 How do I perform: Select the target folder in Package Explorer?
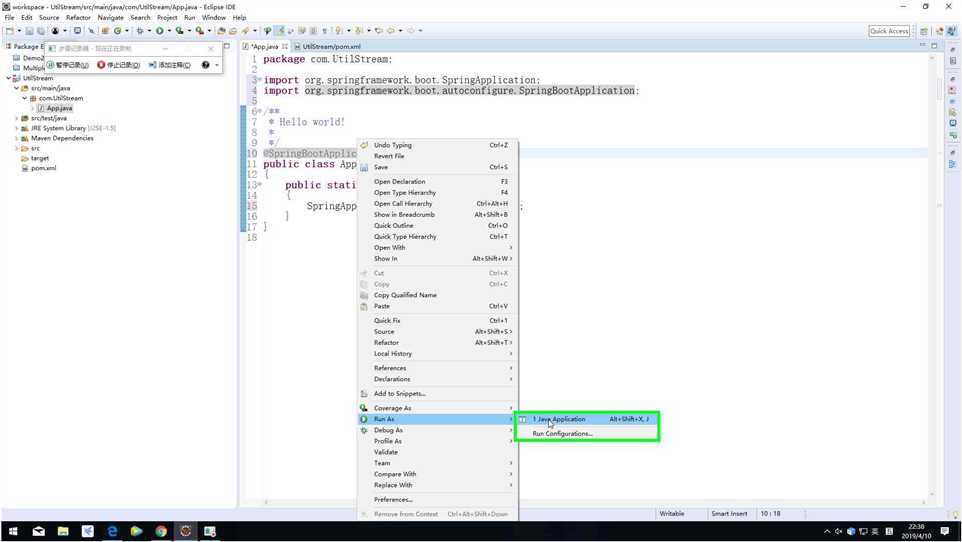[x=36, y=158]
